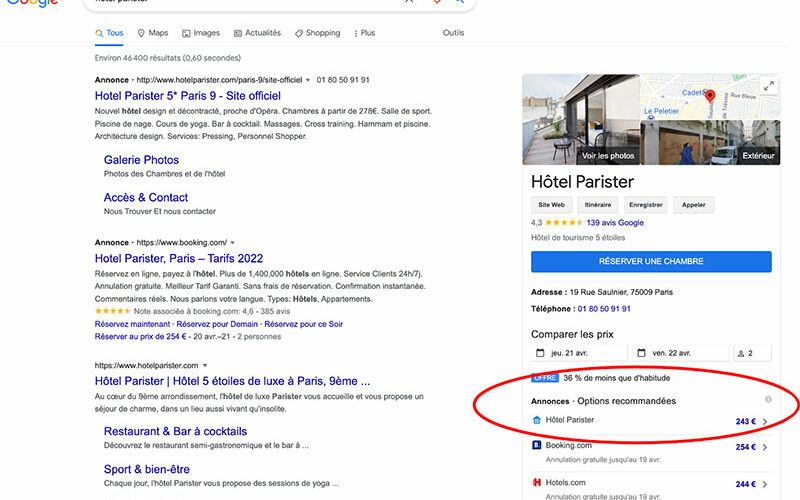Click the arrow next to the 243 € price
This screenshot has height=500, width=800.
(766, 422)
